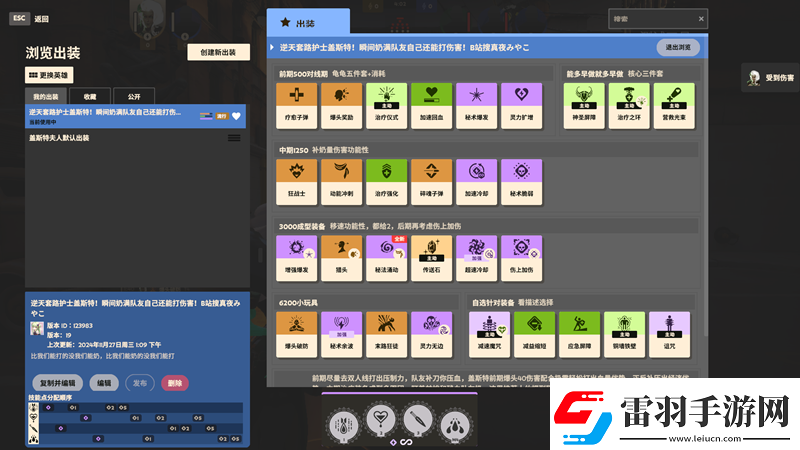Click the 编辑 button

(x=104, y=383)
